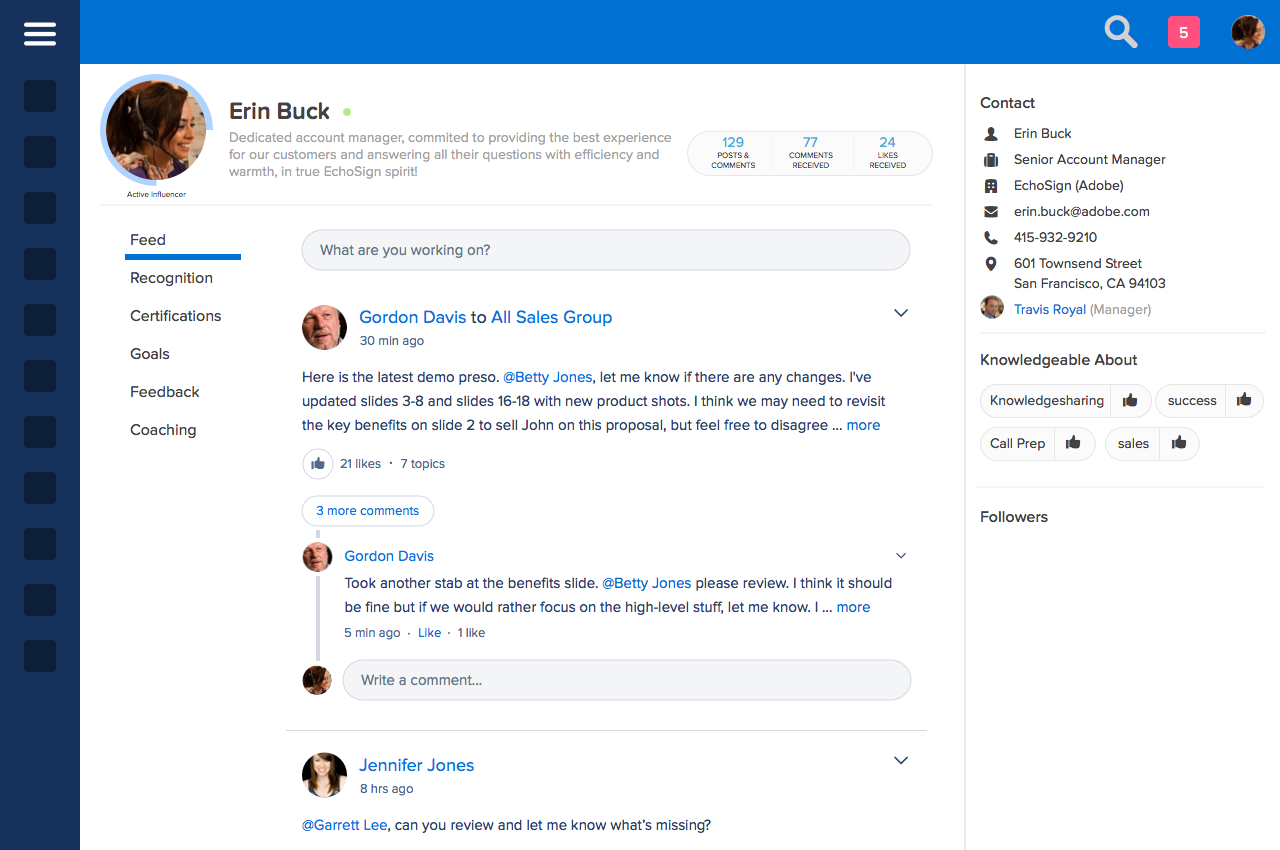Click the @Garrett Lee mention
This screenshot has height=850, width=1280.
point(346,825)
